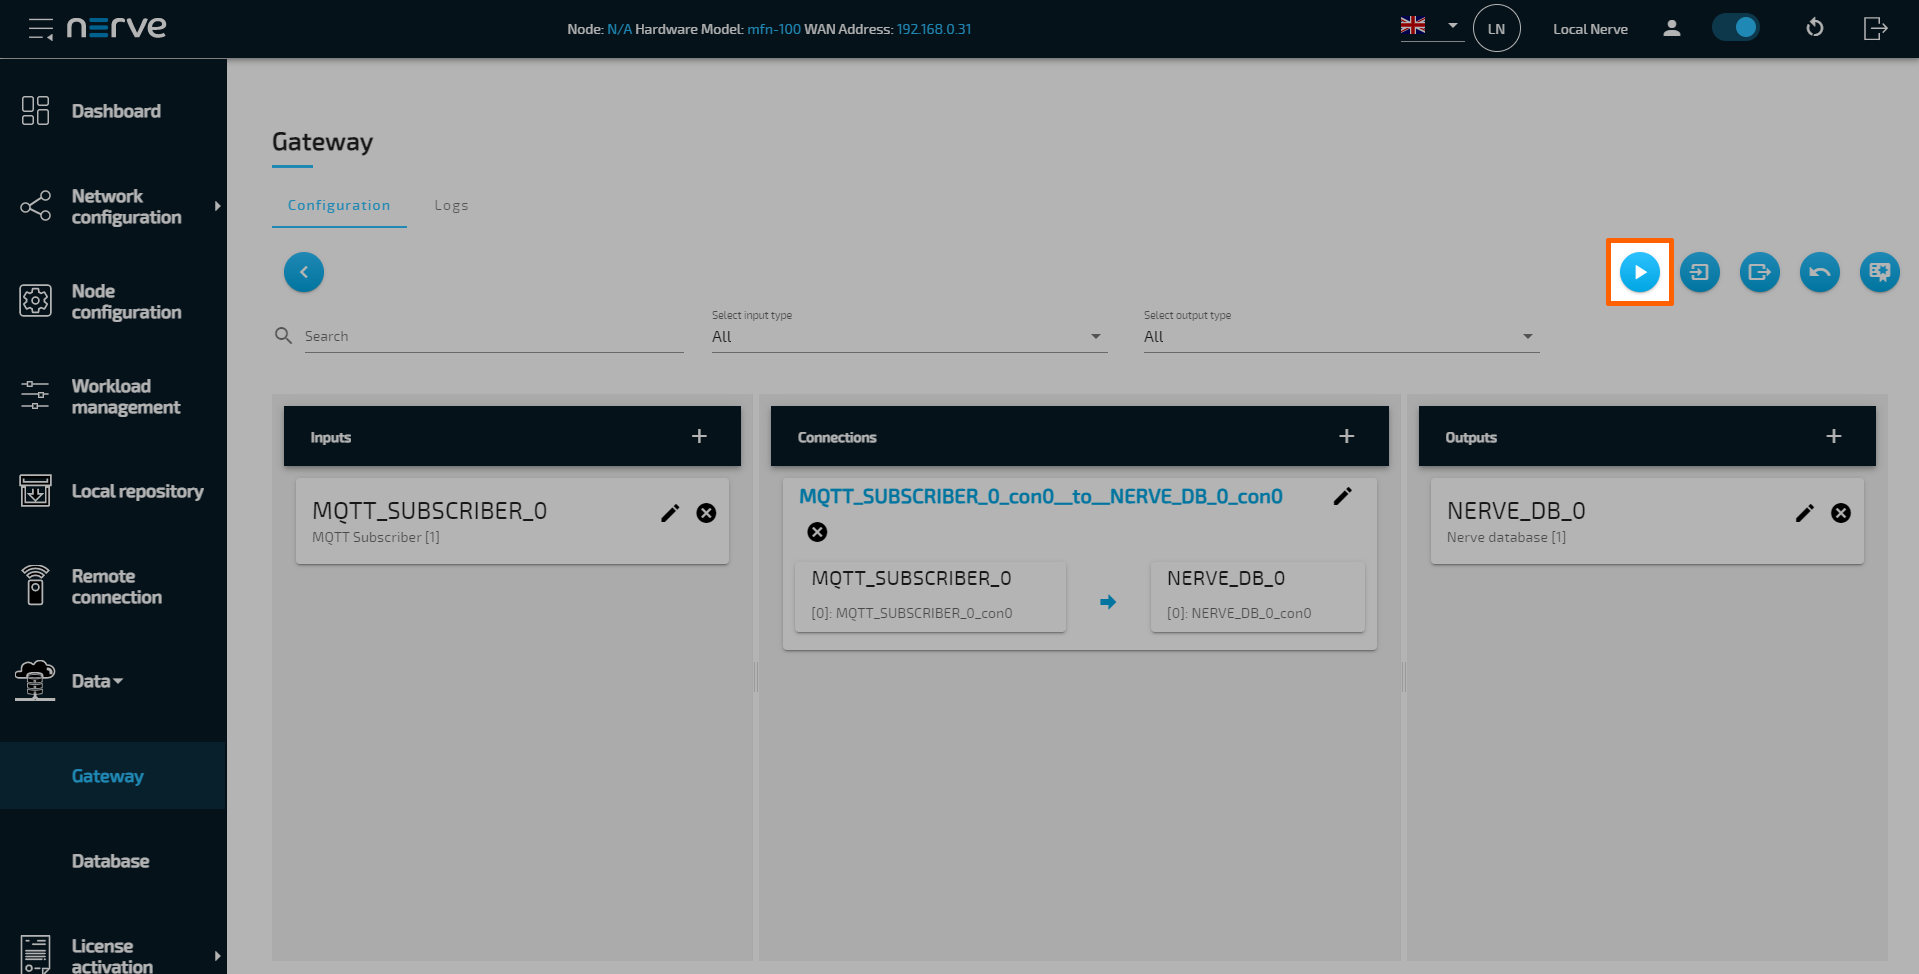The height and width of the screenshot is (974, 1919).
Task: Edit the MQTT_SUBSCRIBER_0 input with the pencil
Action: [669, 512]
